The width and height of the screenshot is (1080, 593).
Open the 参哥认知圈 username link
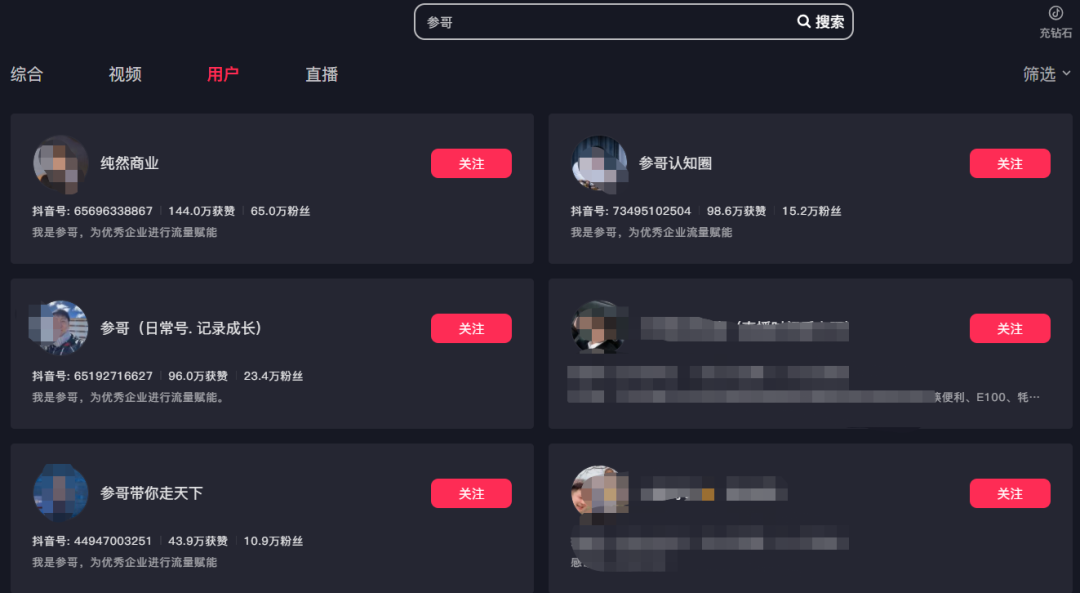click(x=675, y=163)
